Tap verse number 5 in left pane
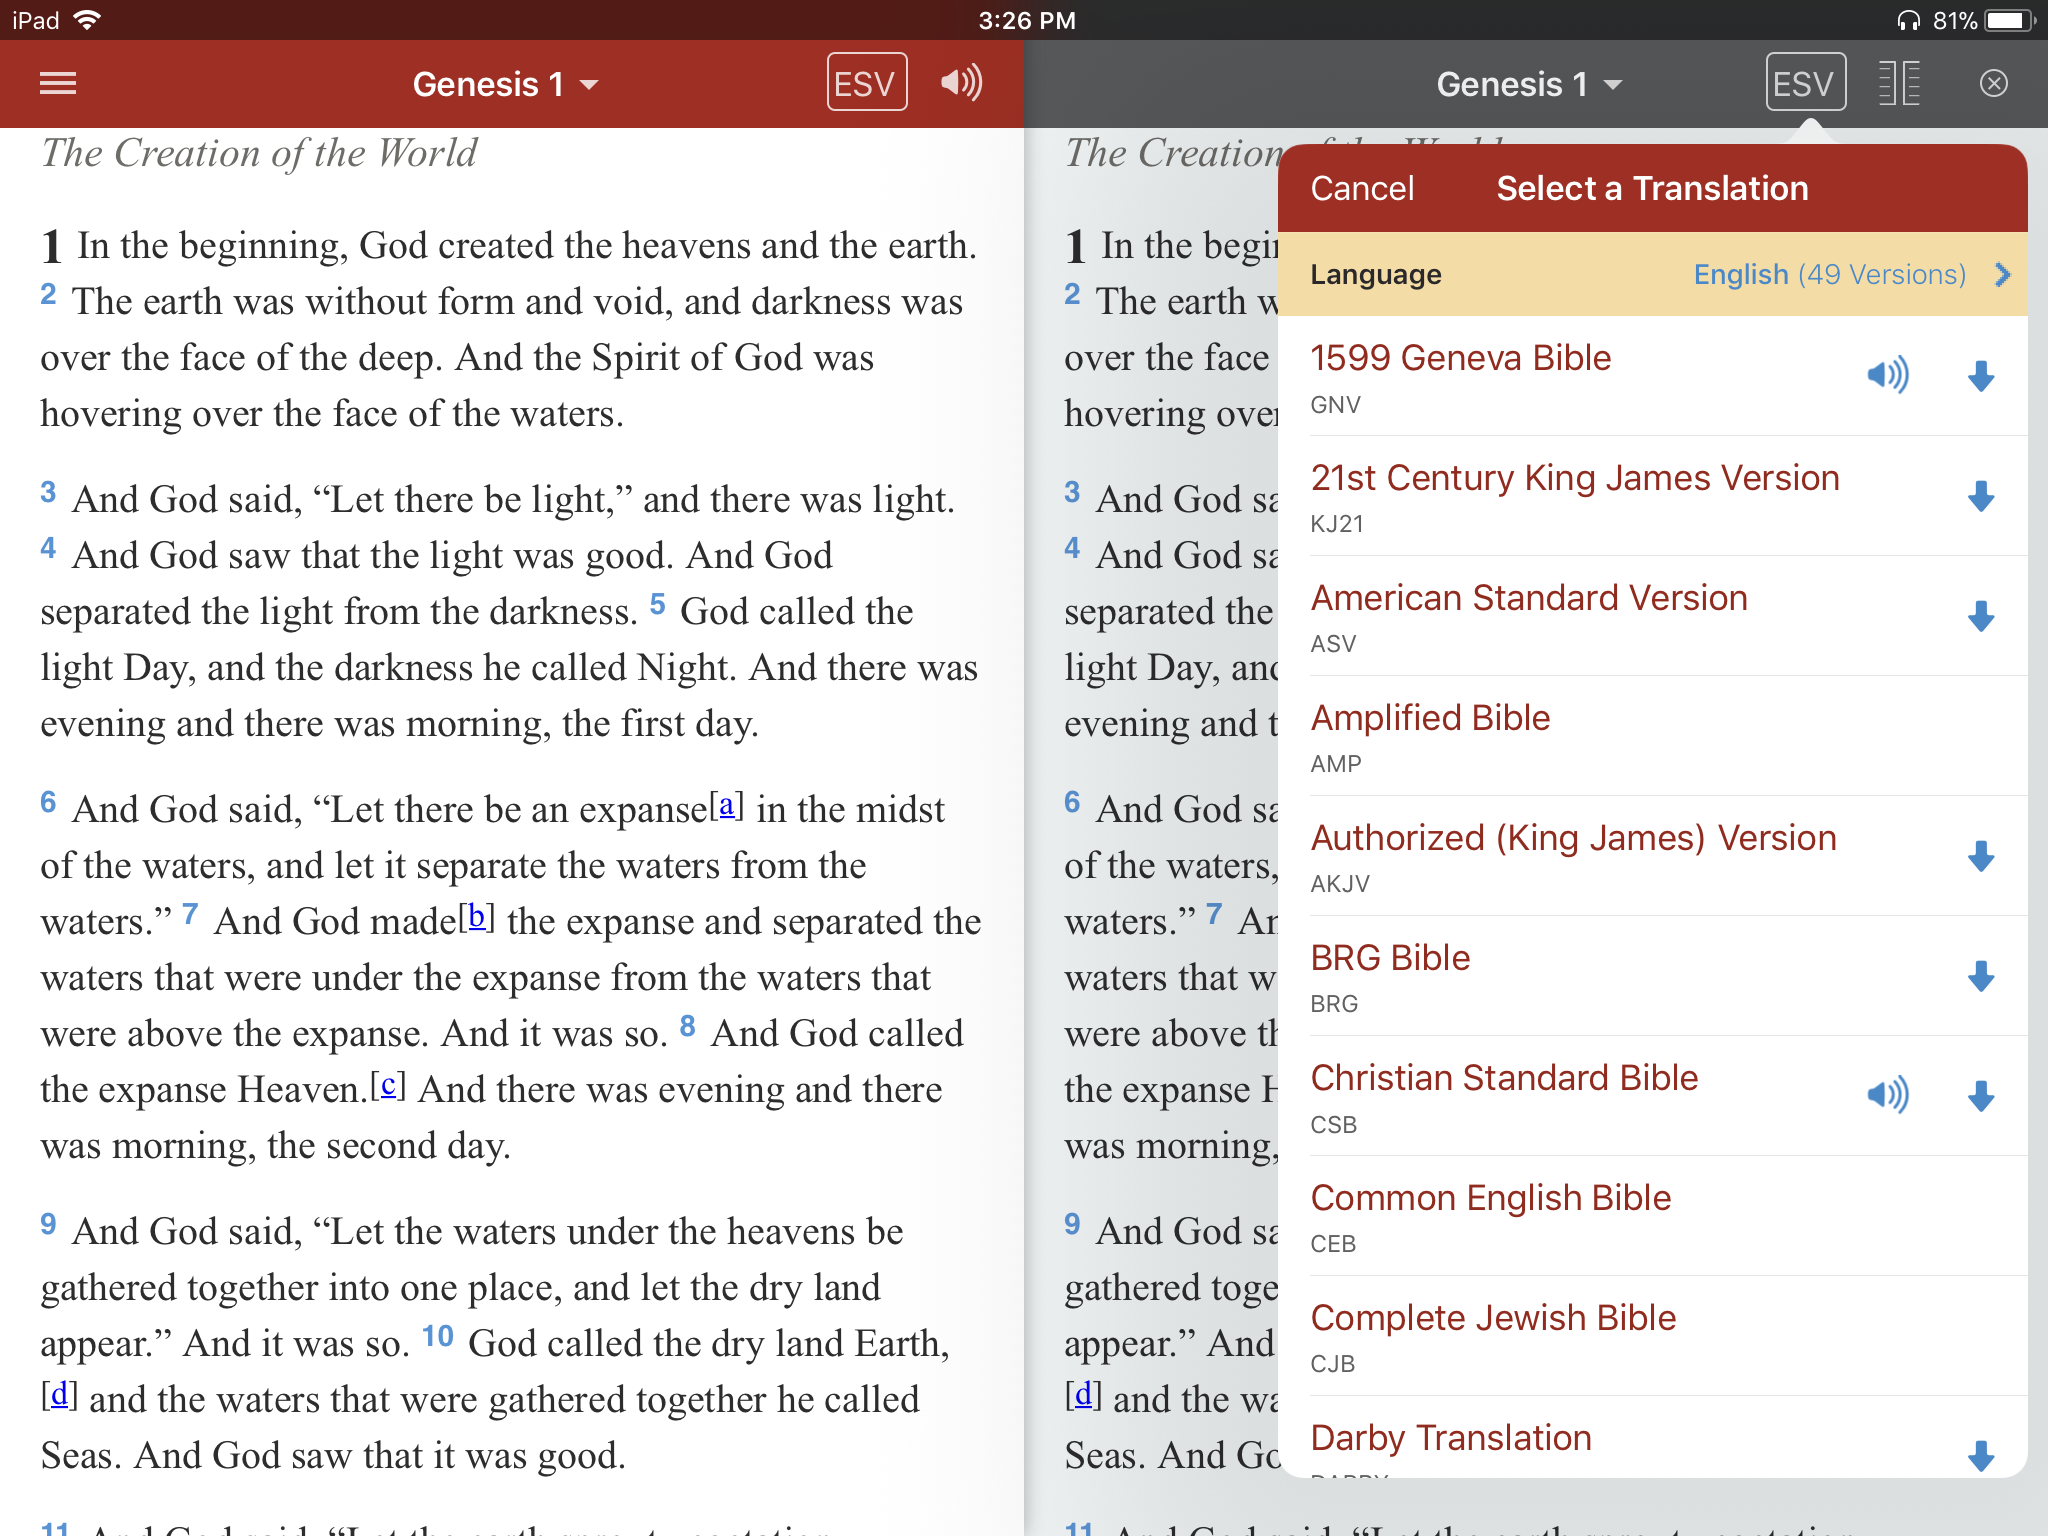This screenshot has height=1536, width=2048. (657, 604)
